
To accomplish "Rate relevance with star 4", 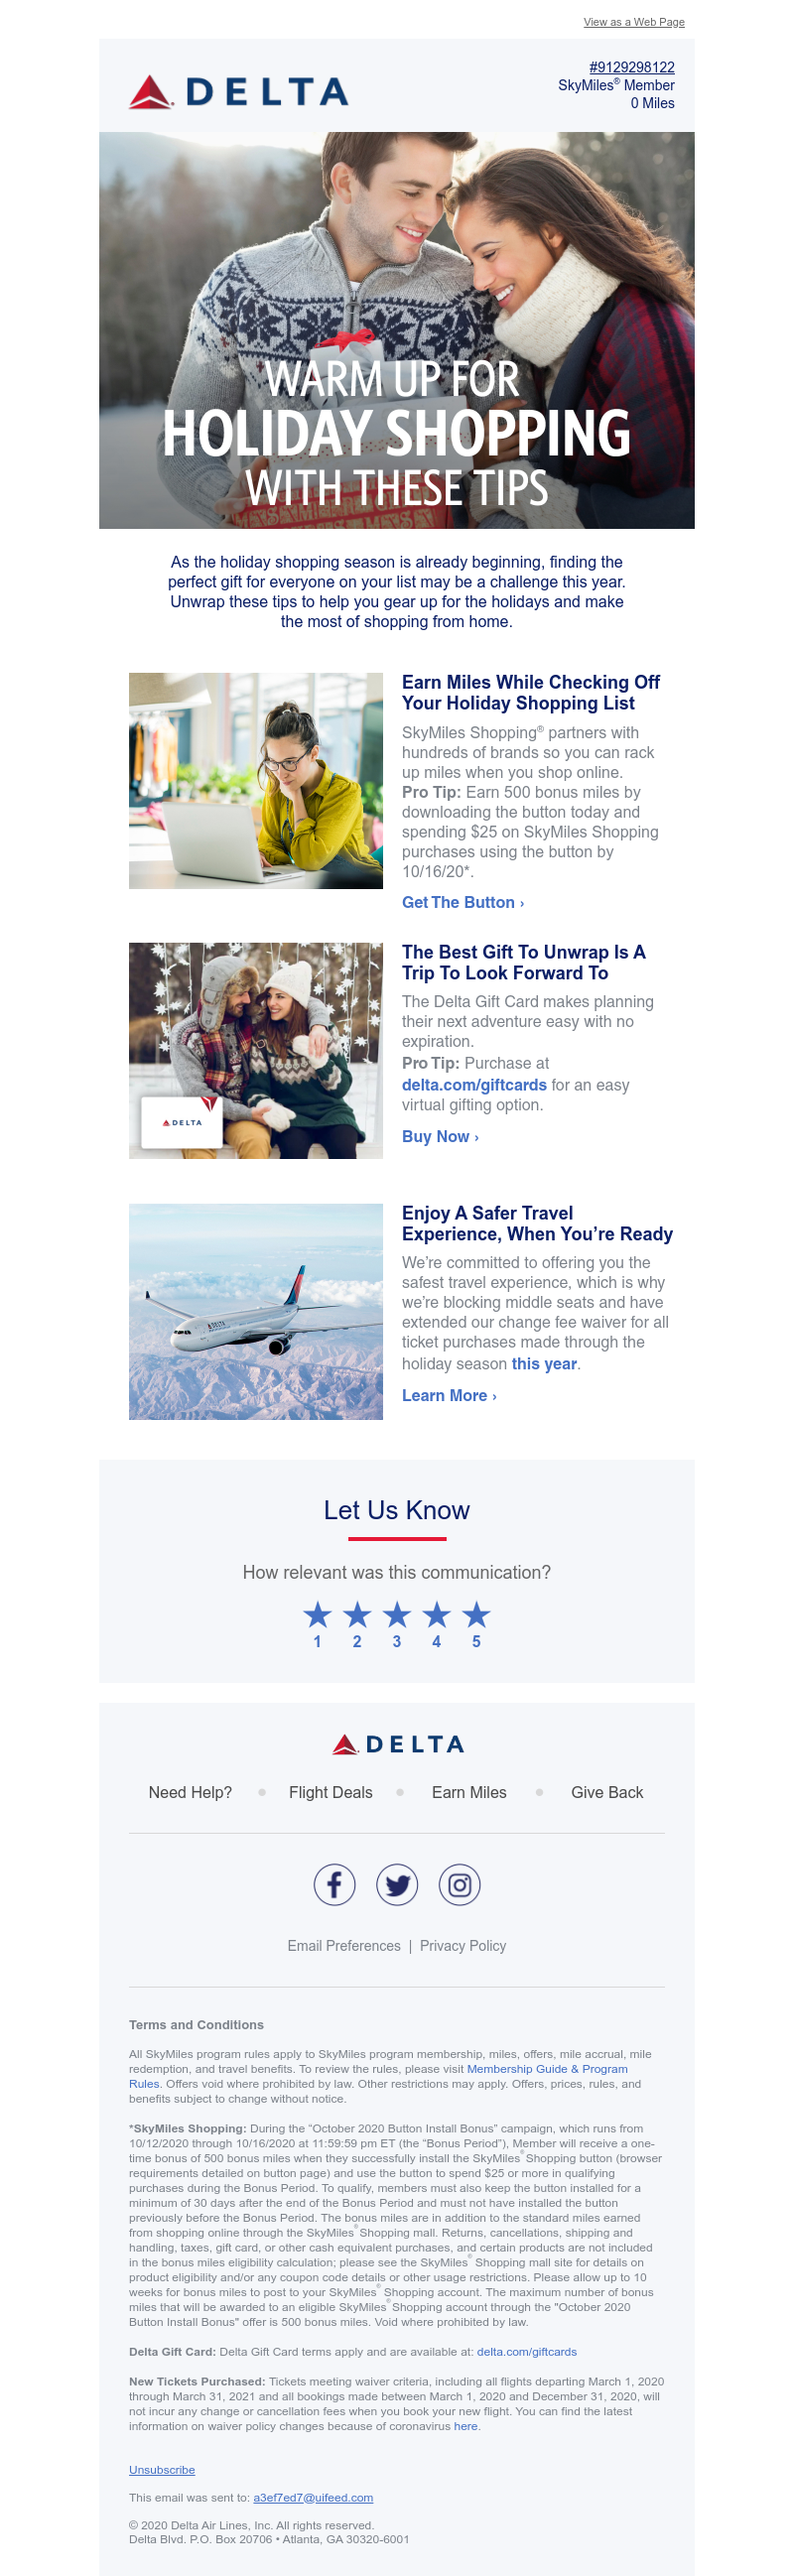I will (436, 1624).
